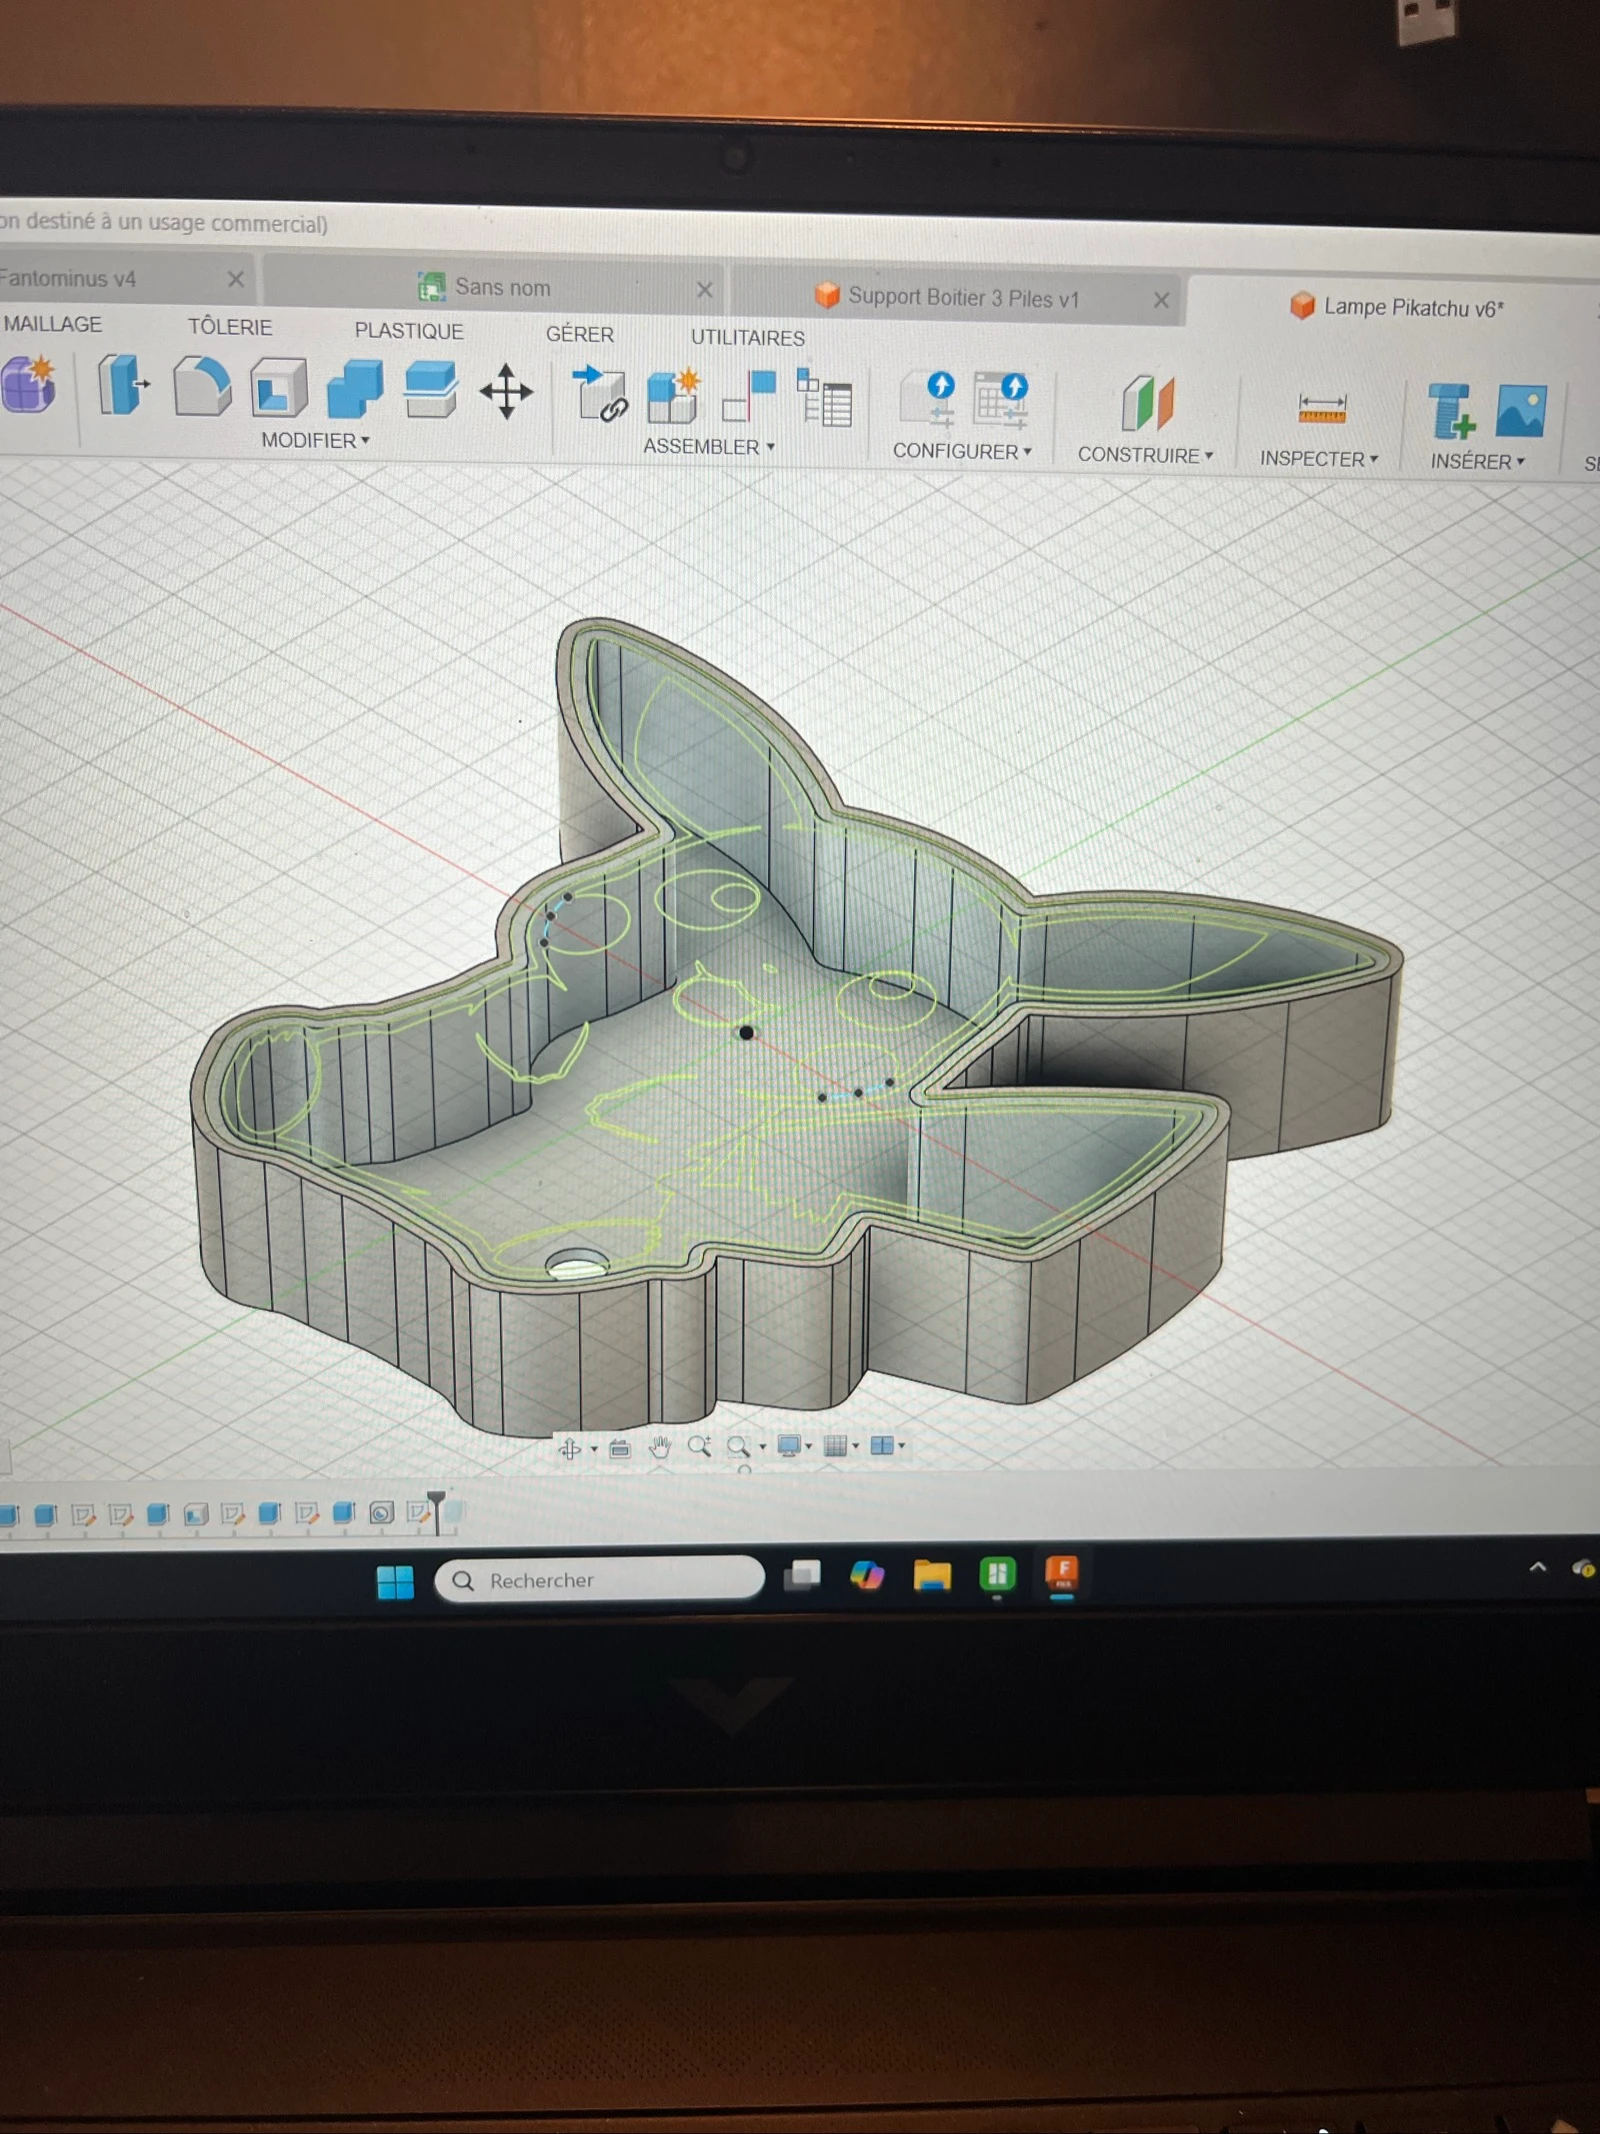Click the Viewports layout icon
Viewport: 1600px width, 2134px height.
coord(882,1445)
